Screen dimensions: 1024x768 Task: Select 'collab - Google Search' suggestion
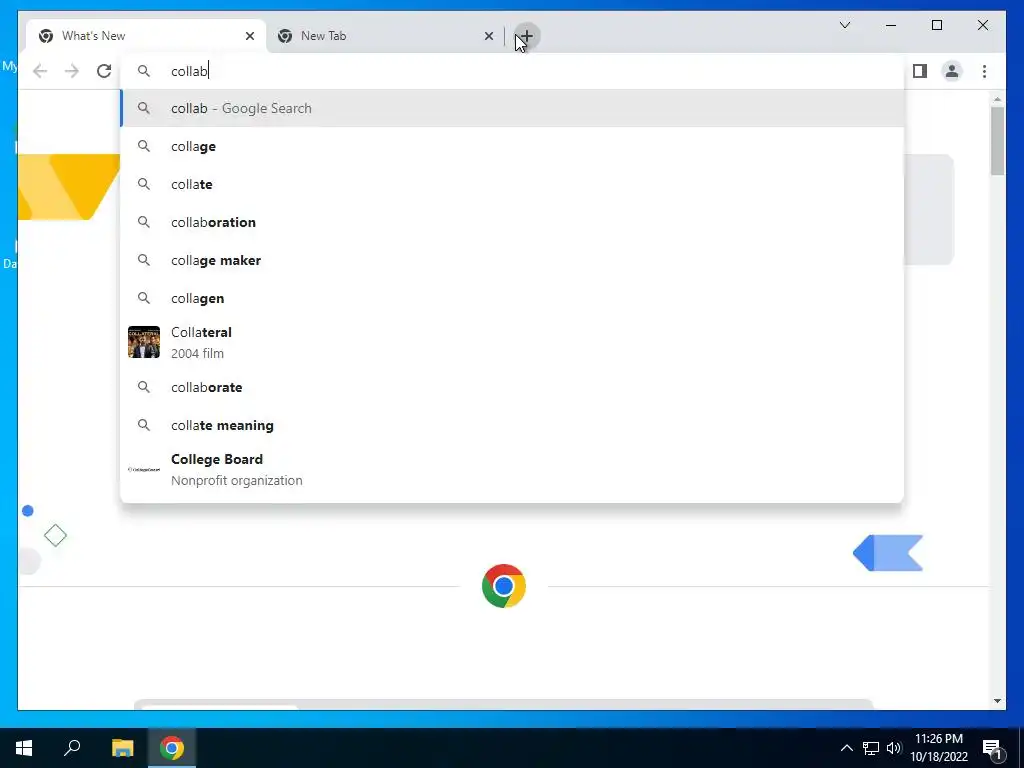(512, 108)
